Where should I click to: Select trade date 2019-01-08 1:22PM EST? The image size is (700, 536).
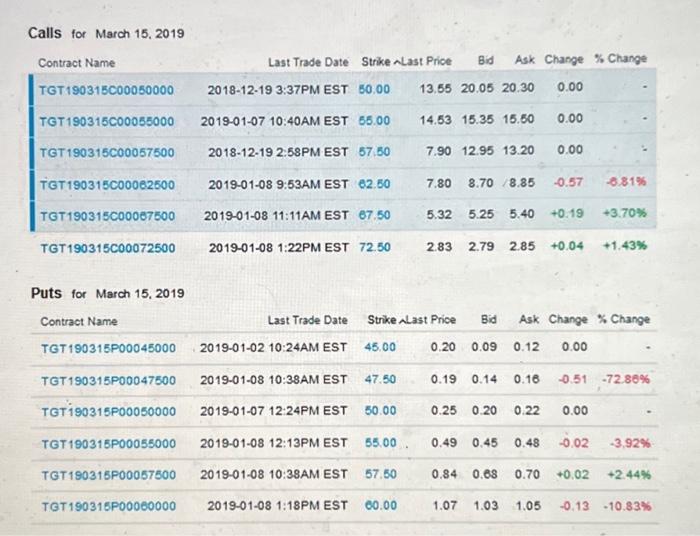(x=279, y=247)
